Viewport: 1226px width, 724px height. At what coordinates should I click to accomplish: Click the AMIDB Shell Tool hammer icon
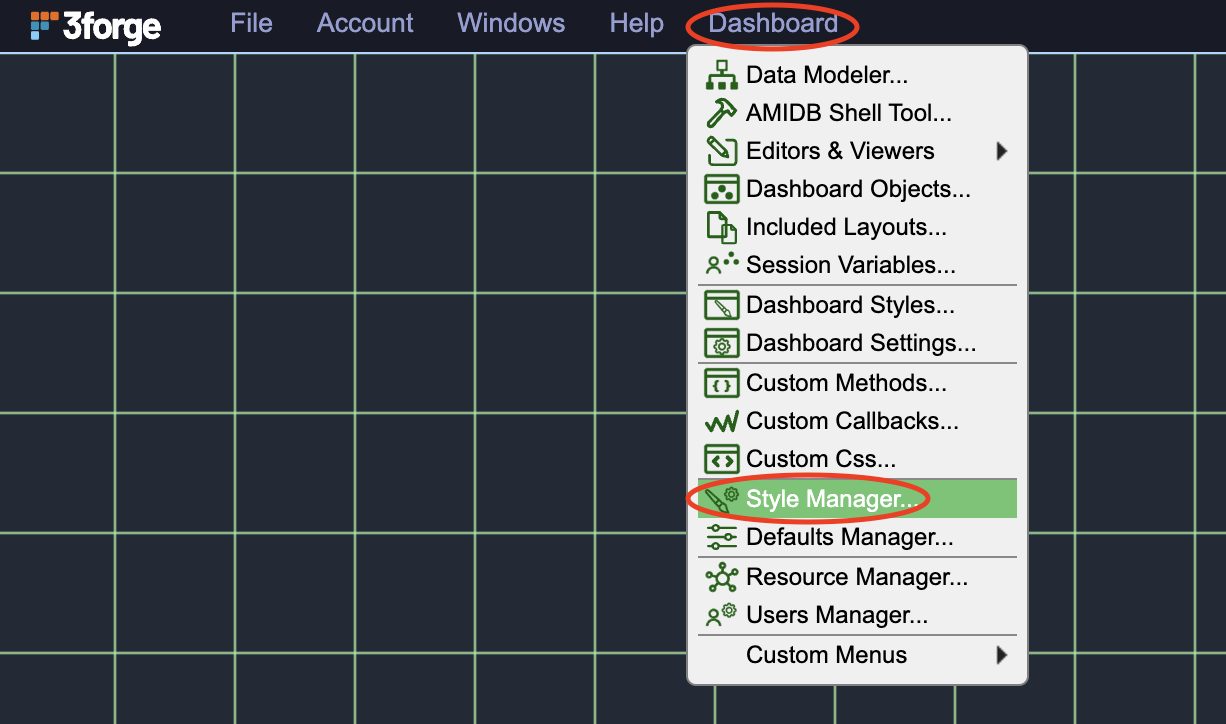pos(721,113)
